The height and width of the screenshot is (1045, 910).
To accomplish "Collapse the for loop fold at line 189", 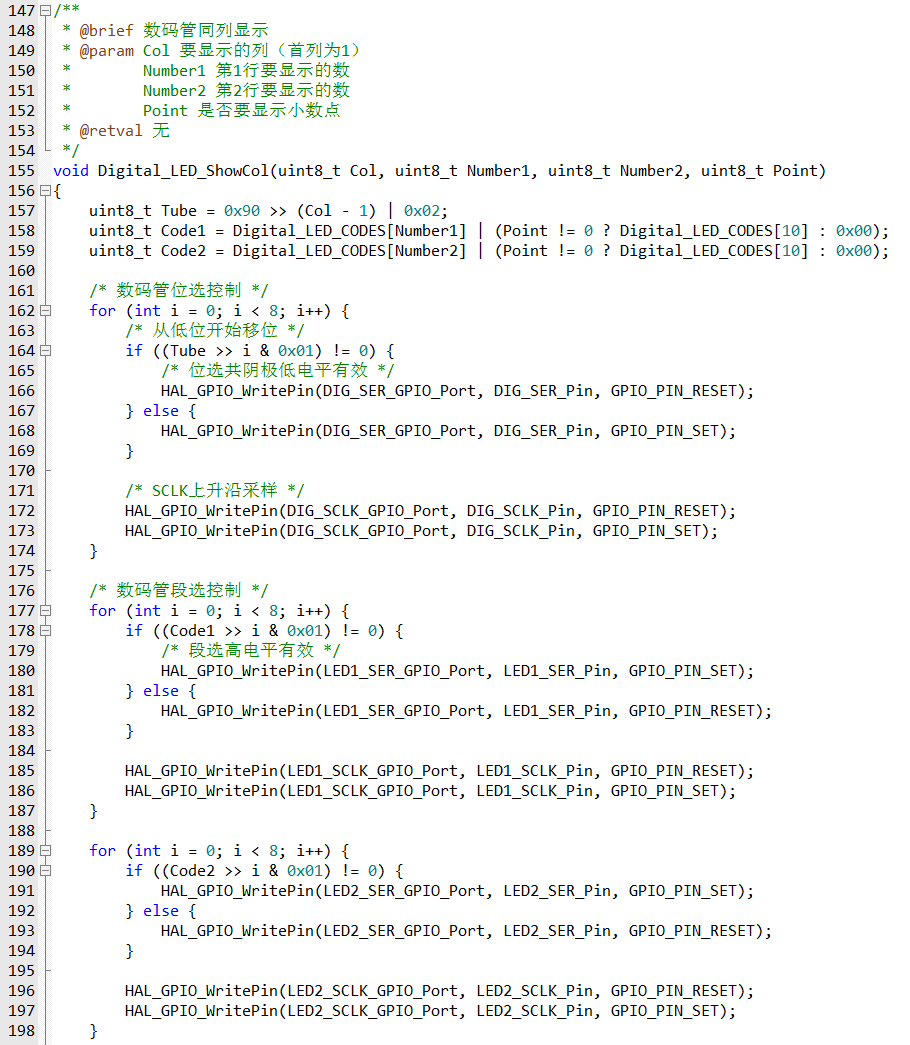I will (x=45, y=850).
